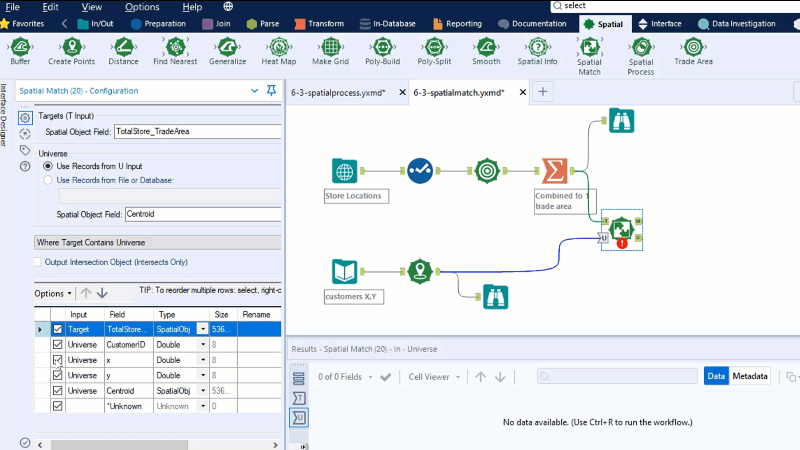The width and height of the screenshot is (800, 450).
Task: Click the Store Locations input node
Action: point(344,170)
